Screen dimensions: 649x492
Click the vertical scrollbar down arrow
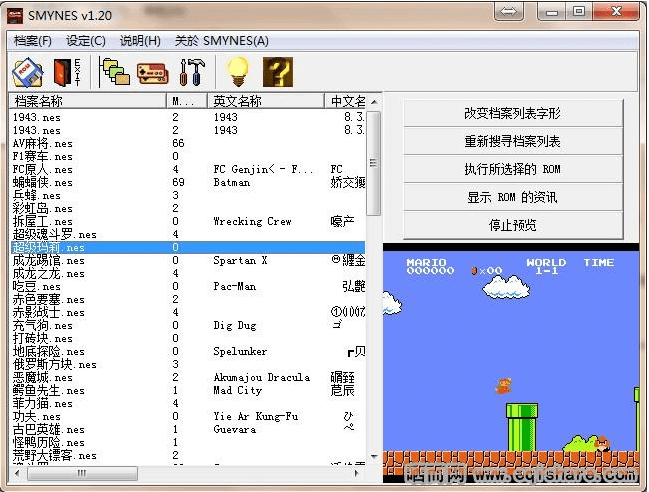pyautogui.click(x=374, y=457)
